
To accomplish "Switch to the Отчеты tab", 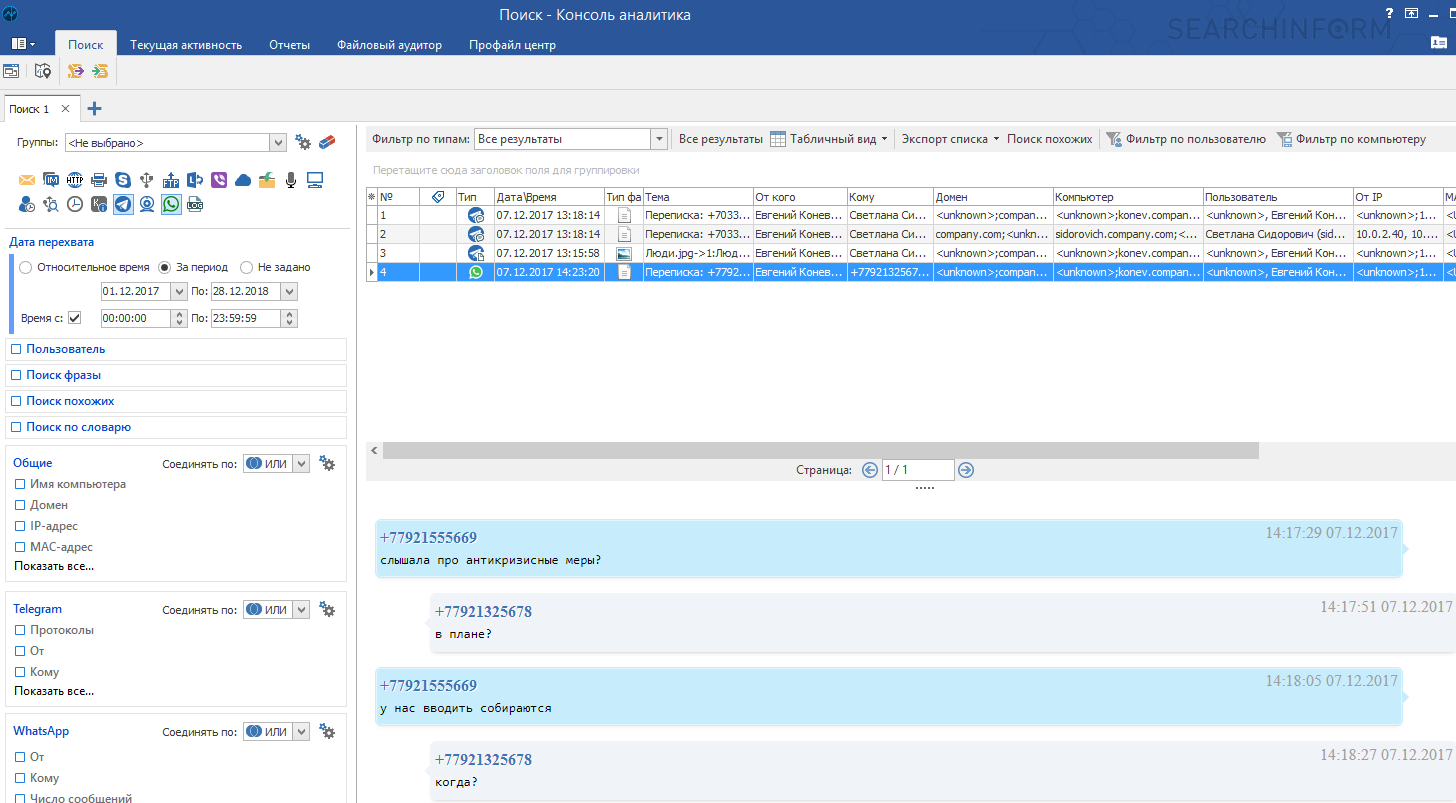I will point(289,45).
